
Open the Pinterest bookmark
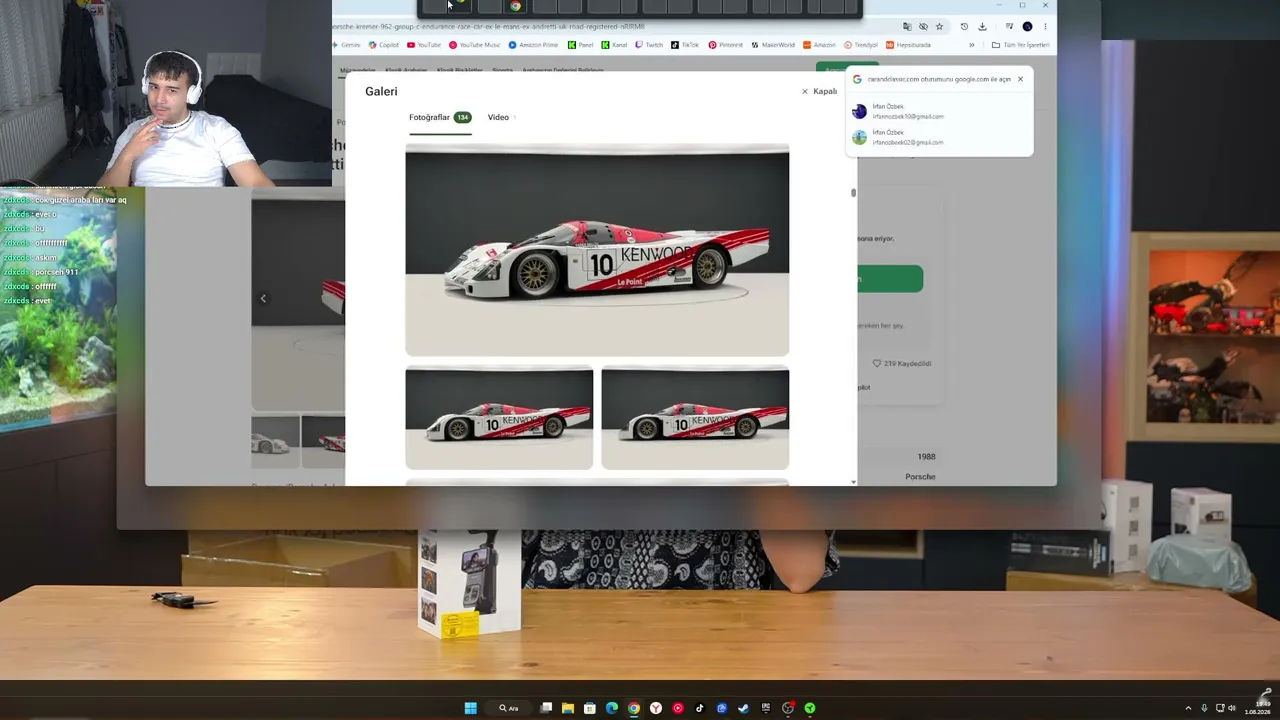(x=726, y=45)
